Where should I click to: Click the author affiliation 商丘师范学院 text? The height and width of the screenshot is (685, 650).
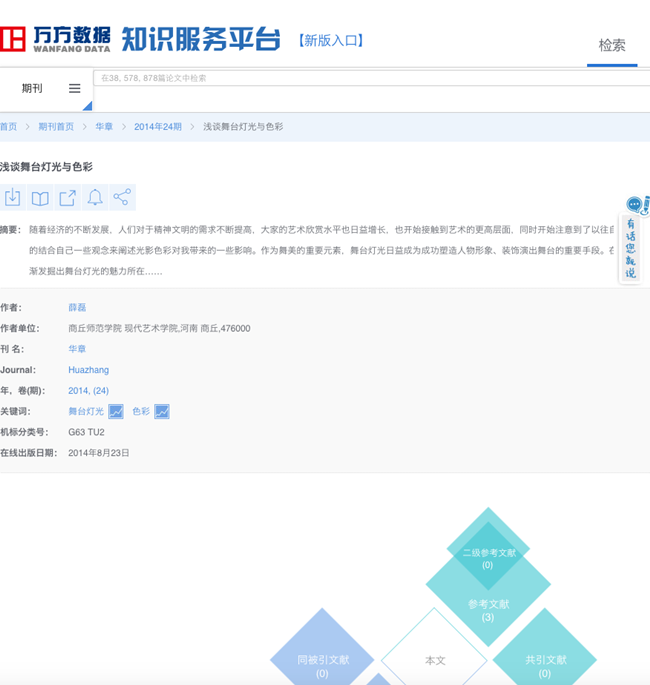click(x=159, y=329)
